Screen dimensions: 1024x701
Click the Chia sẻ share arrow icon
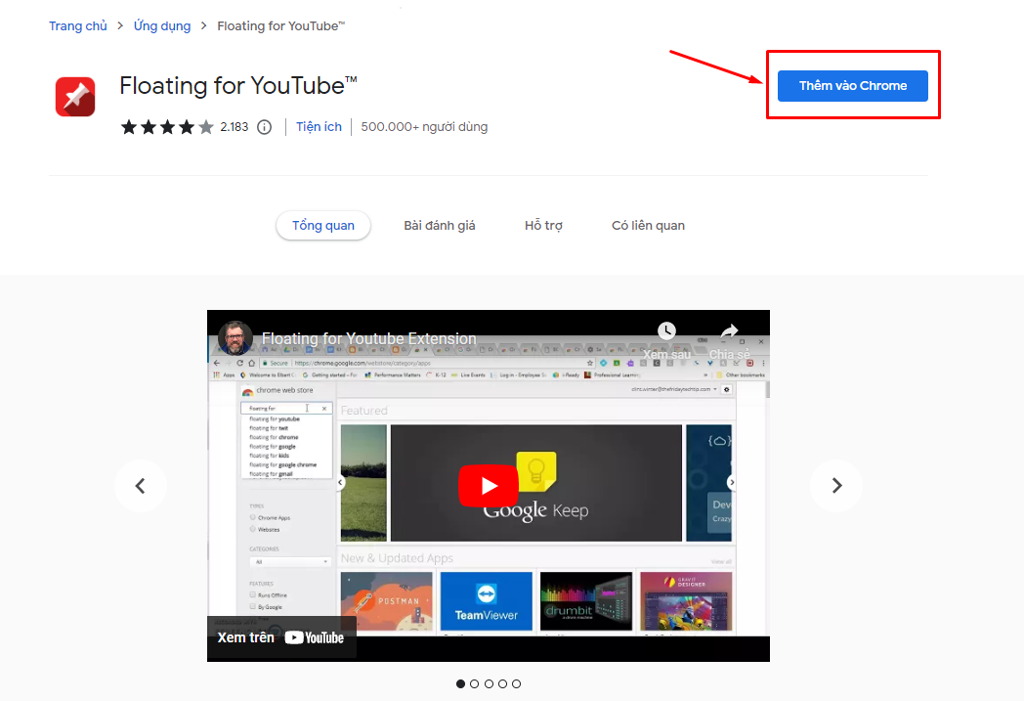(x=729, y=331)
